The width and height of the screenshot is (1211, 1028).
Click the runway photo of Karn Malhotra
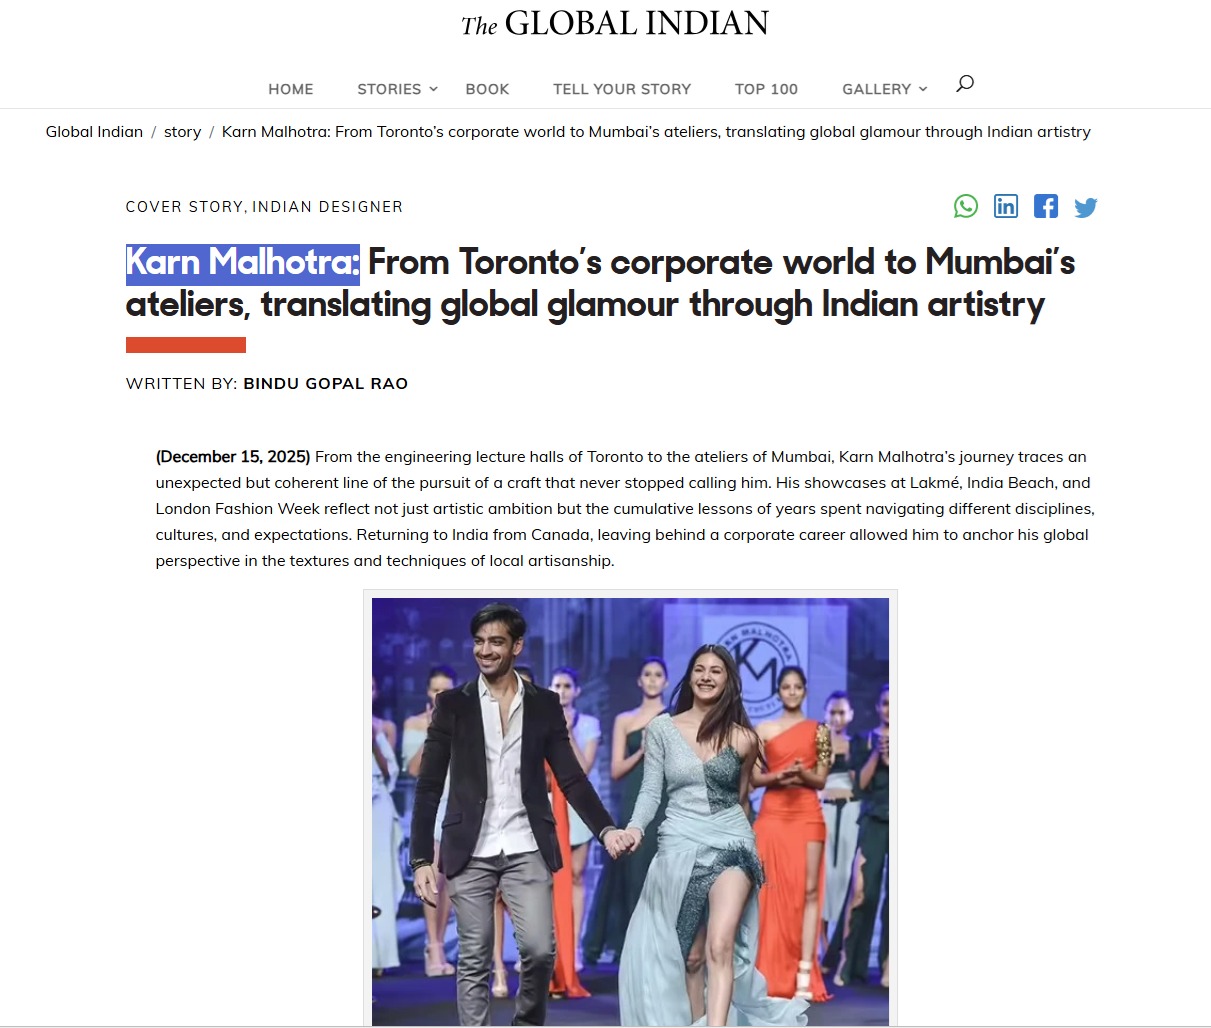630,811
